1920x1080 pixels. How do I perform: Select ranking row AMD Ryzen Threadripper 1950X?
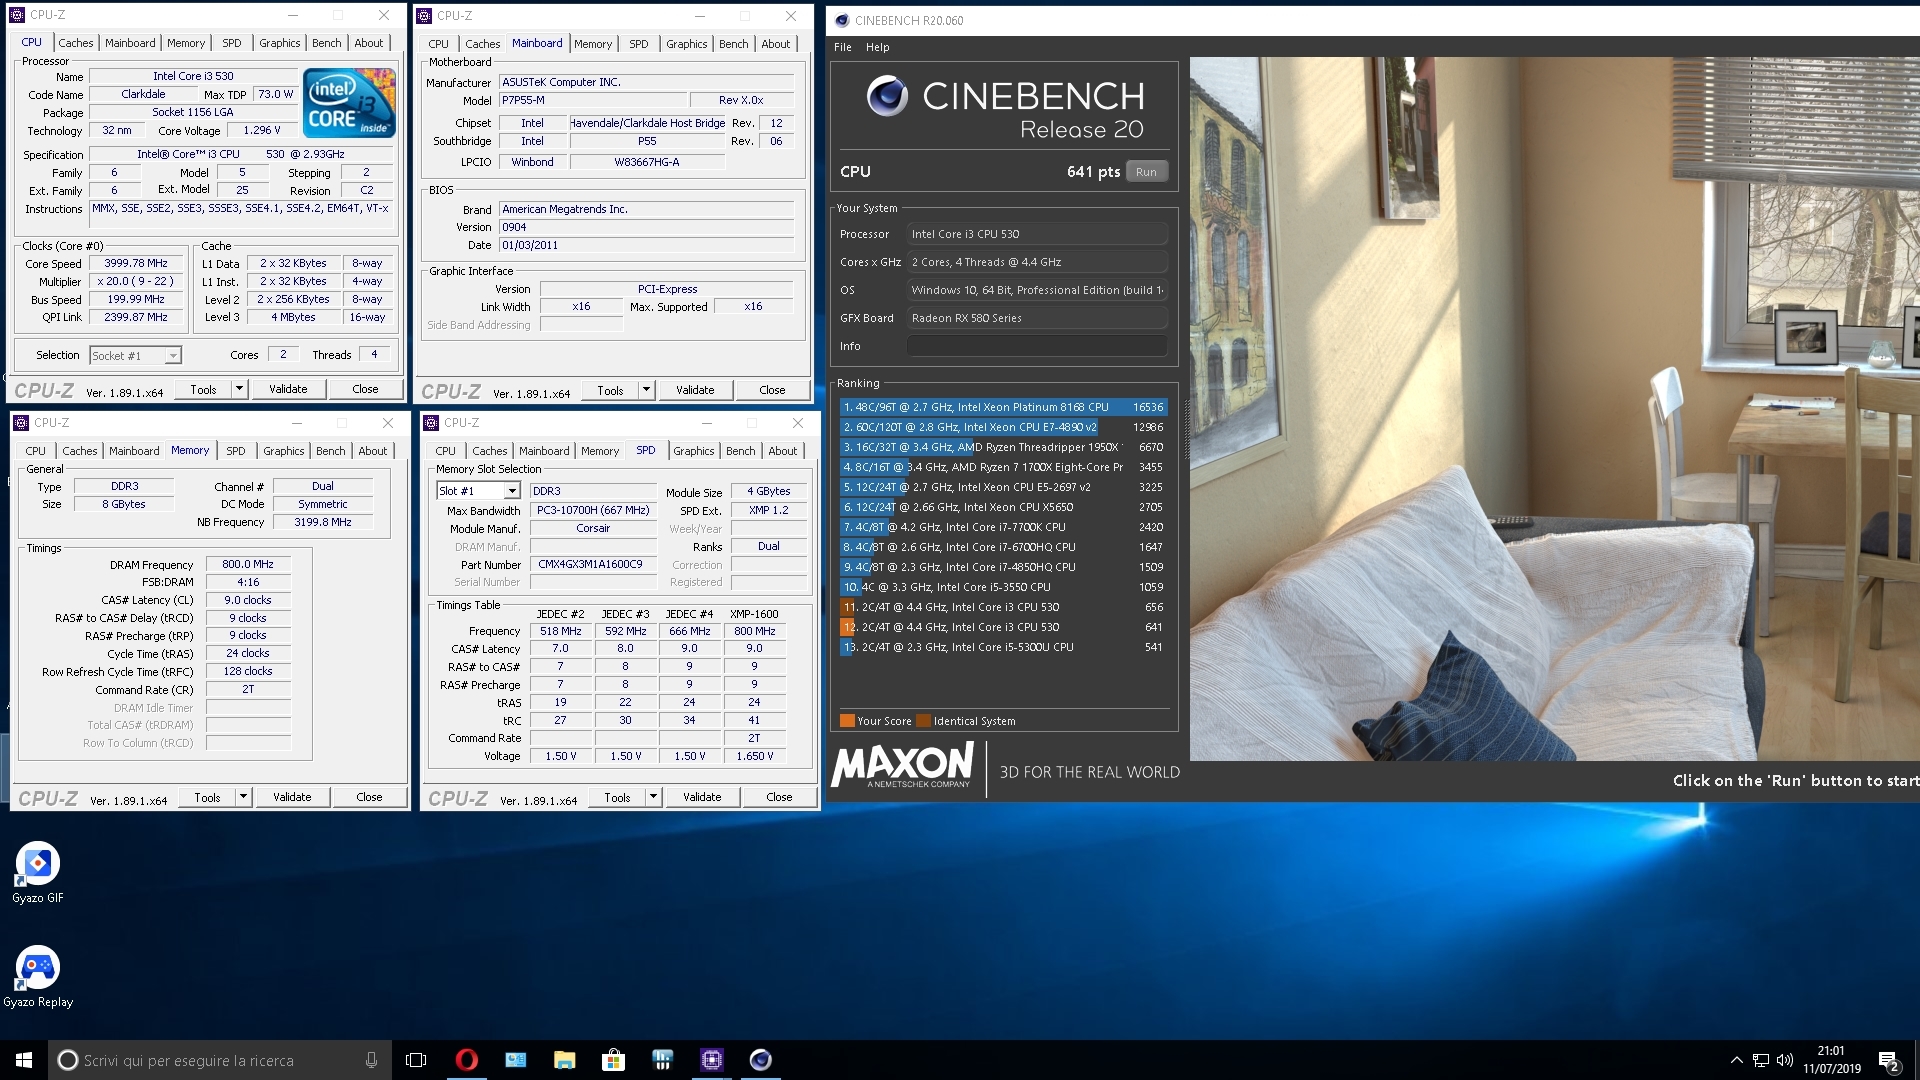(x=1003, y=447)
